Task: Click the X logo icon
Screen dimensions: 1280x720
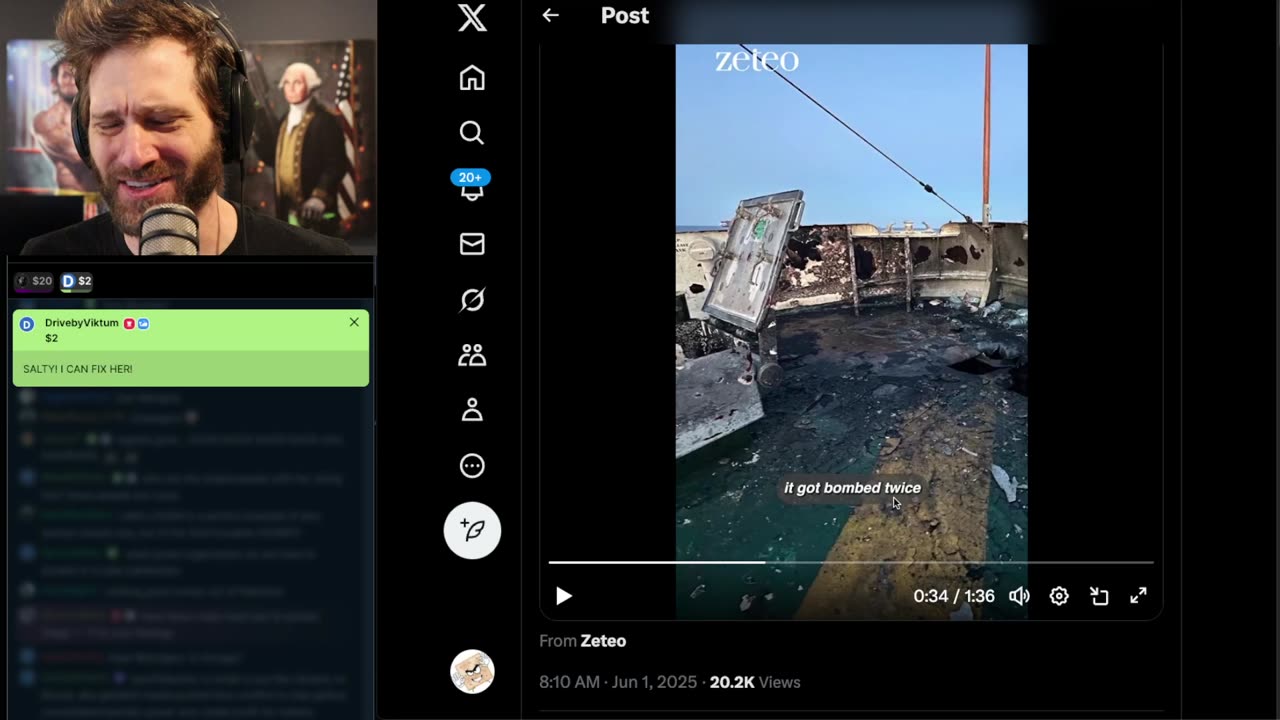Action: click(472, 17)
